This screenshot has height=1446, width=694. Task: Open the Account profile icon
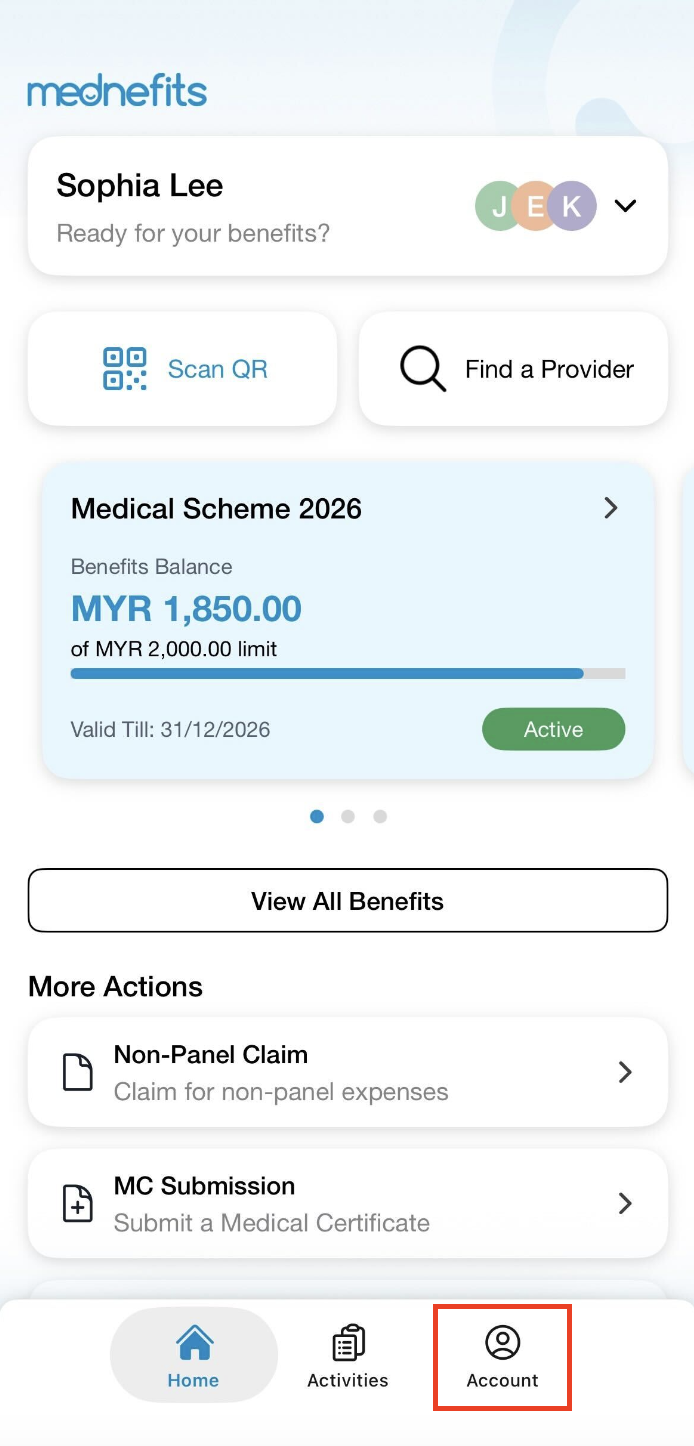point(502,1342)
